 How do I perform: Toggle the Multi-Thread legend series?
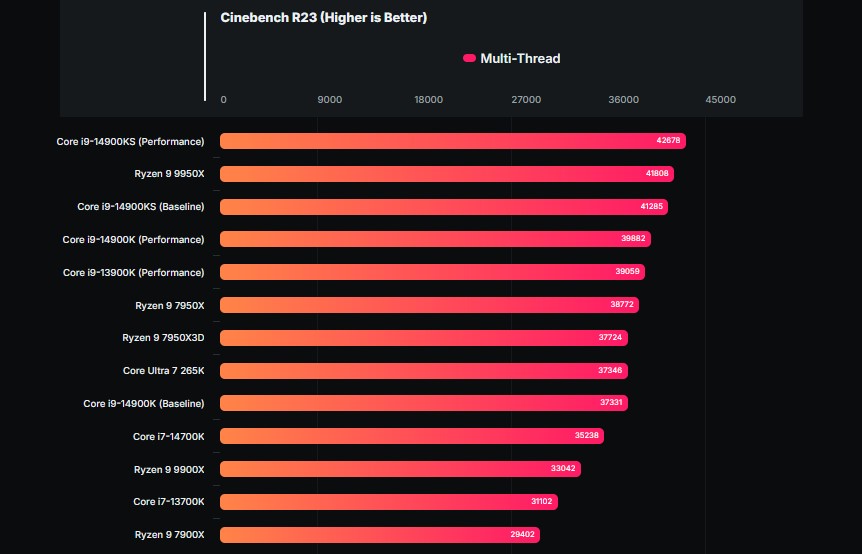[x=519, y=59]
